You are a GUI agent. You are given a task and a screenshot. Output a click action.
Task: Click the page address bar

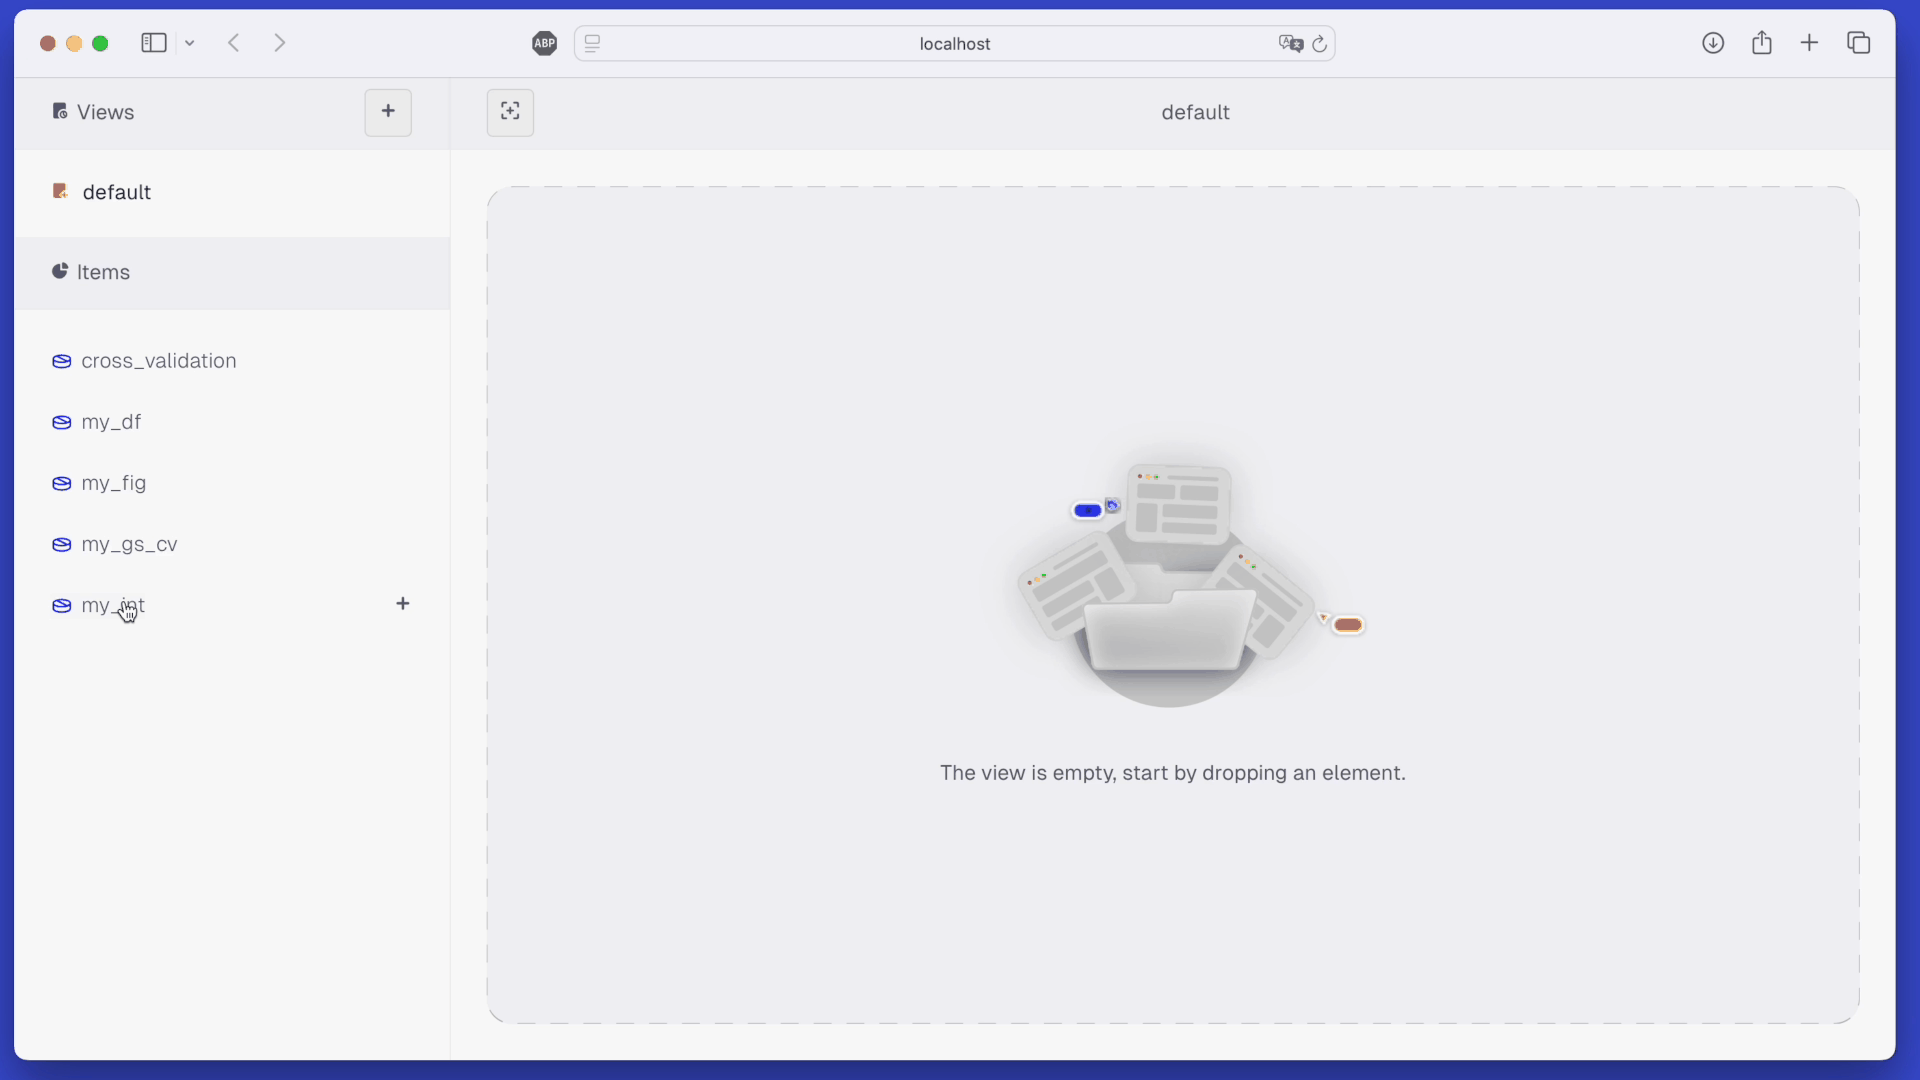click(955, 44)
